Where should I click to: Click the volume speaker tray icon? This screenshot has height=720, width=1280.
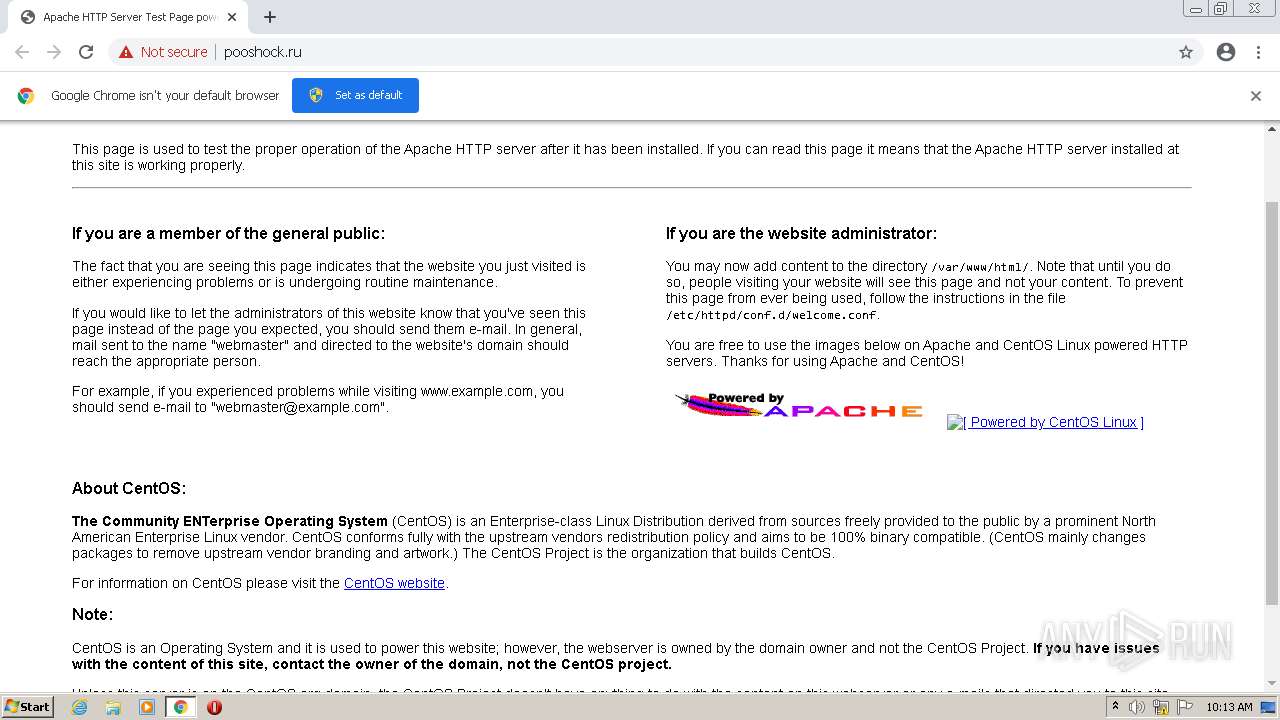click(x=1137, y=707)
